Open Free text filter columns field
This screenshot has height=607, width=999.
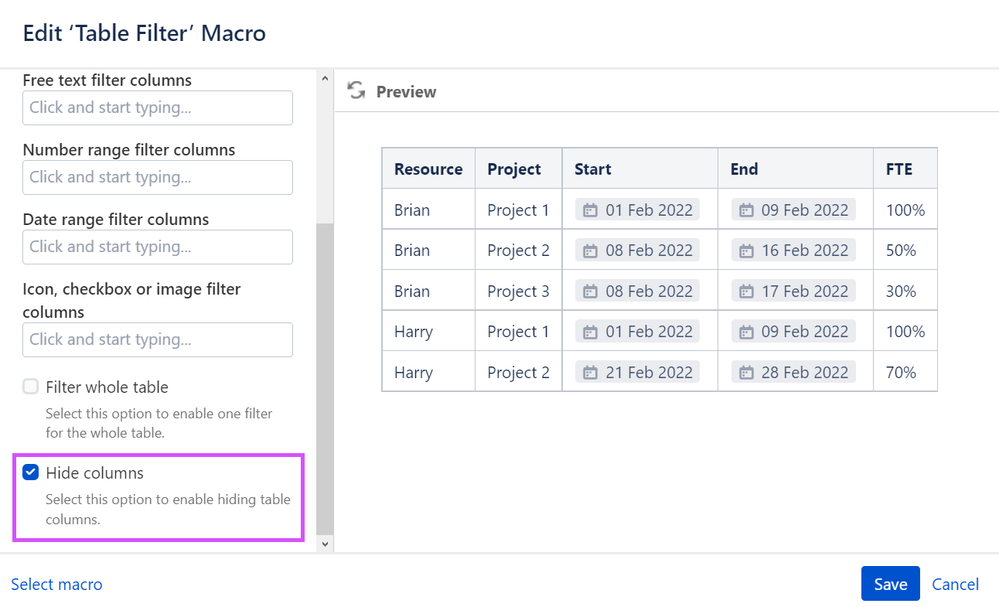coord(157,108)
